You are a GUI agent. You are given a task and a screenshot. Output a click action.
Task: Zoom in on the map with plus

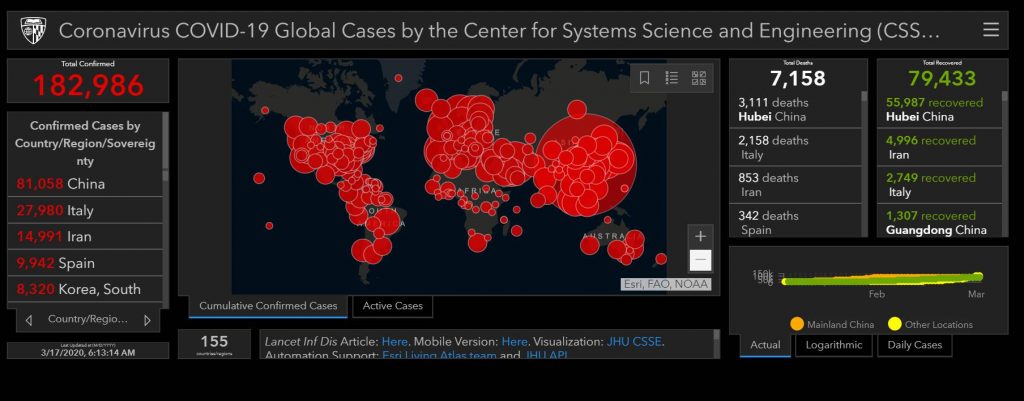tap(700, 236)
